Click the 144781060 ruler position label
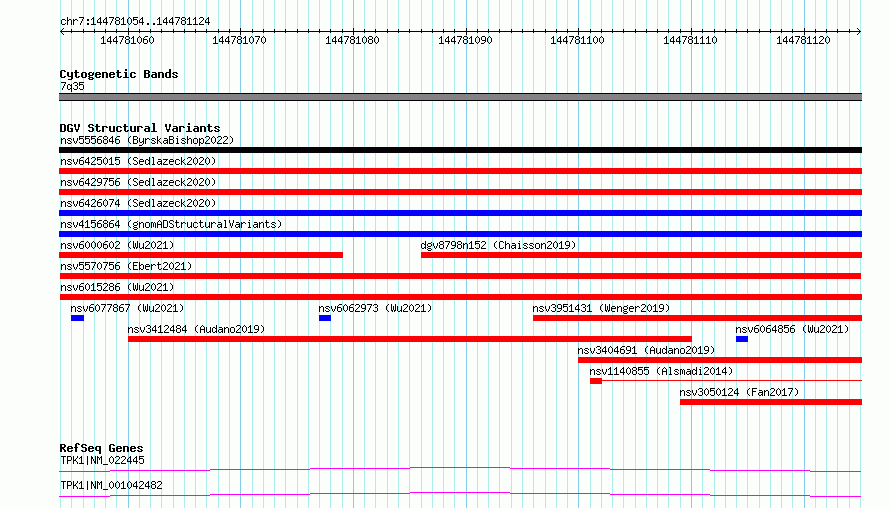The width and height of the screenshot is (890, 508). point(127,40)
